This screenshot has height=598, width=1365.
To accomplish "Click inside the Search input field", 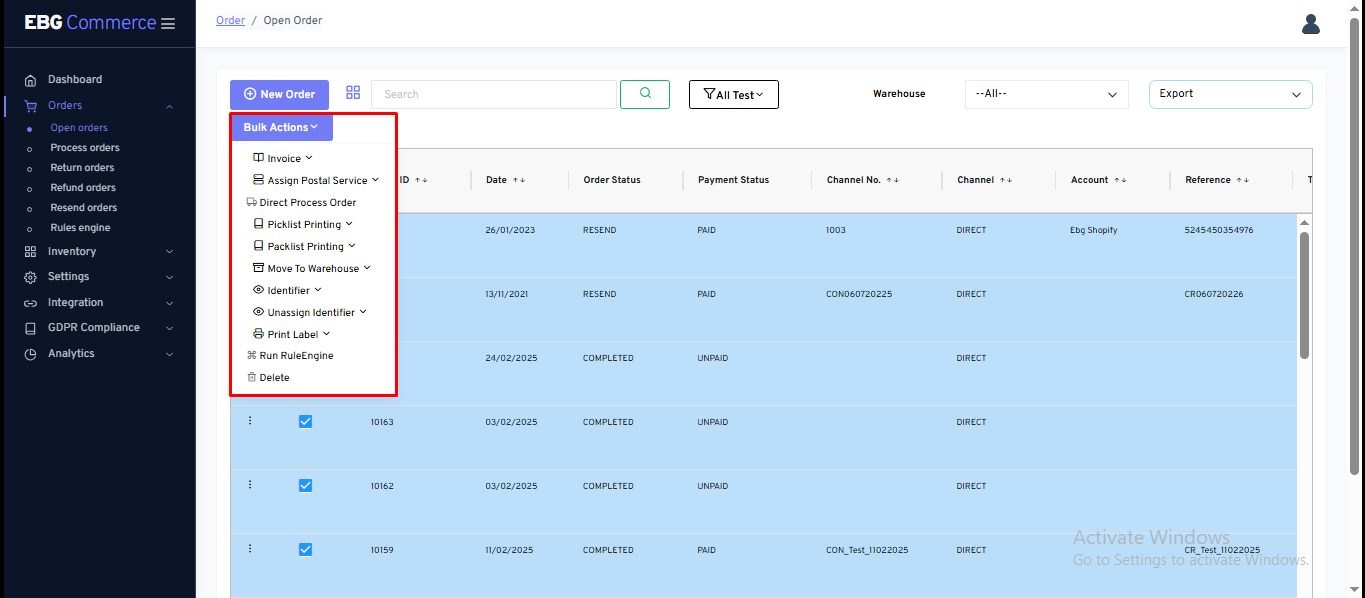I will coord(493,94).
